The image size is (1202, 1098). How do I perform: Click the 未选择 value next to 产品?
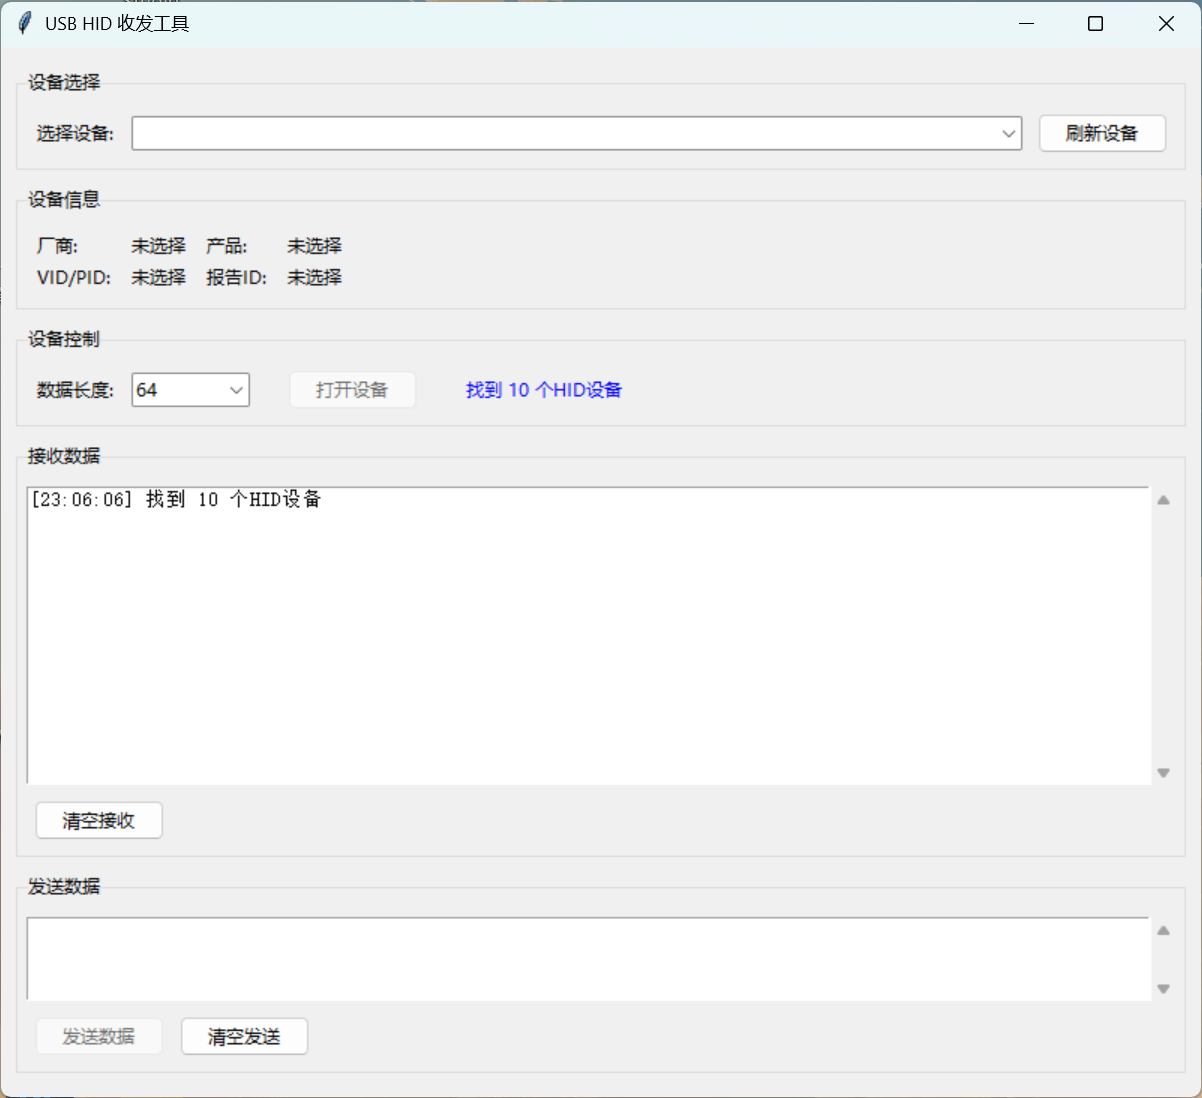pyautogui.click(x=314, y=246)
